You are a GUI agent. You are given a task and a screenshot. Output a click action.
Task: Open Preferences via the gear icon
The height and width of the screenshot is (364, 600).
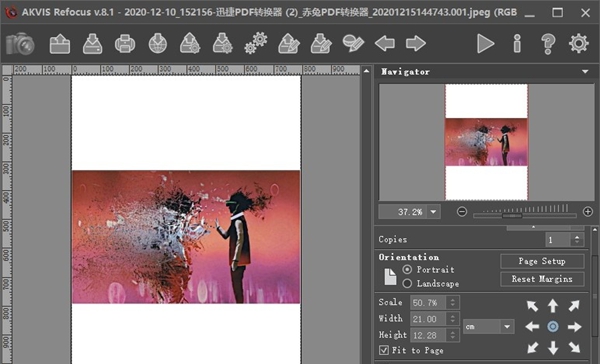[x=579, y=43]
